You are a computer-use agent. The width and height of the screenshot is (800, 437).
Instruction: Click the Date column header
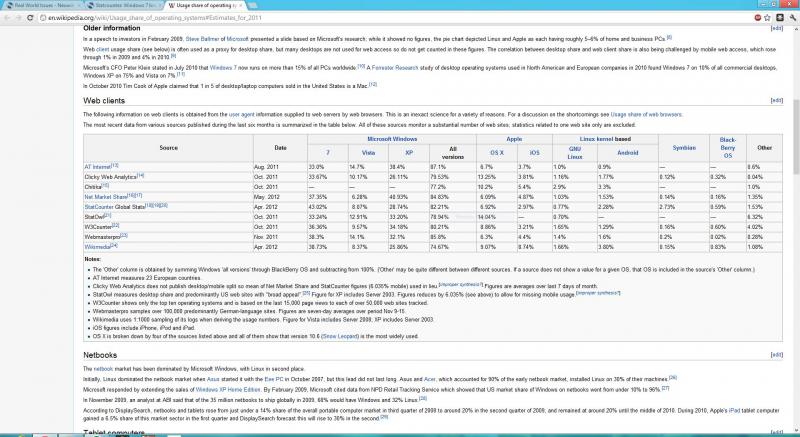280,148
